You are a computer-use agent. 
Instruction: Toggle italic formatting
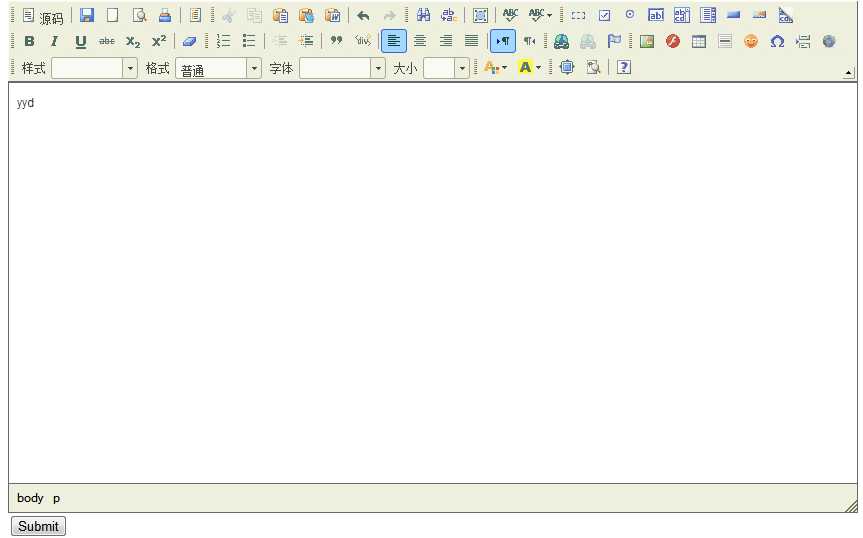coord(54,41)
